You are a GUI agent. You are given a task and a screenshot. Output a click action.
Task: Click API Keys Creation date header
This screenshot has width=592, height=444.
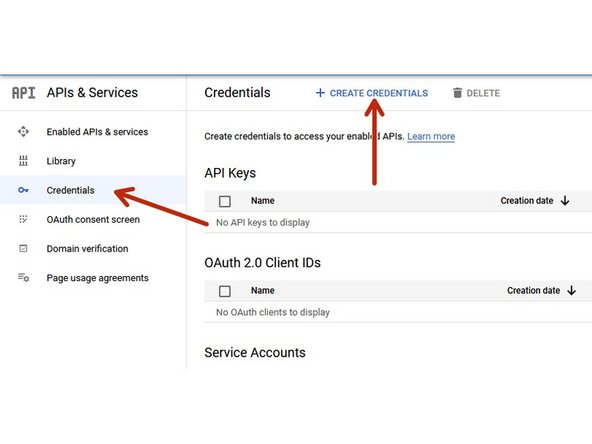527,200
